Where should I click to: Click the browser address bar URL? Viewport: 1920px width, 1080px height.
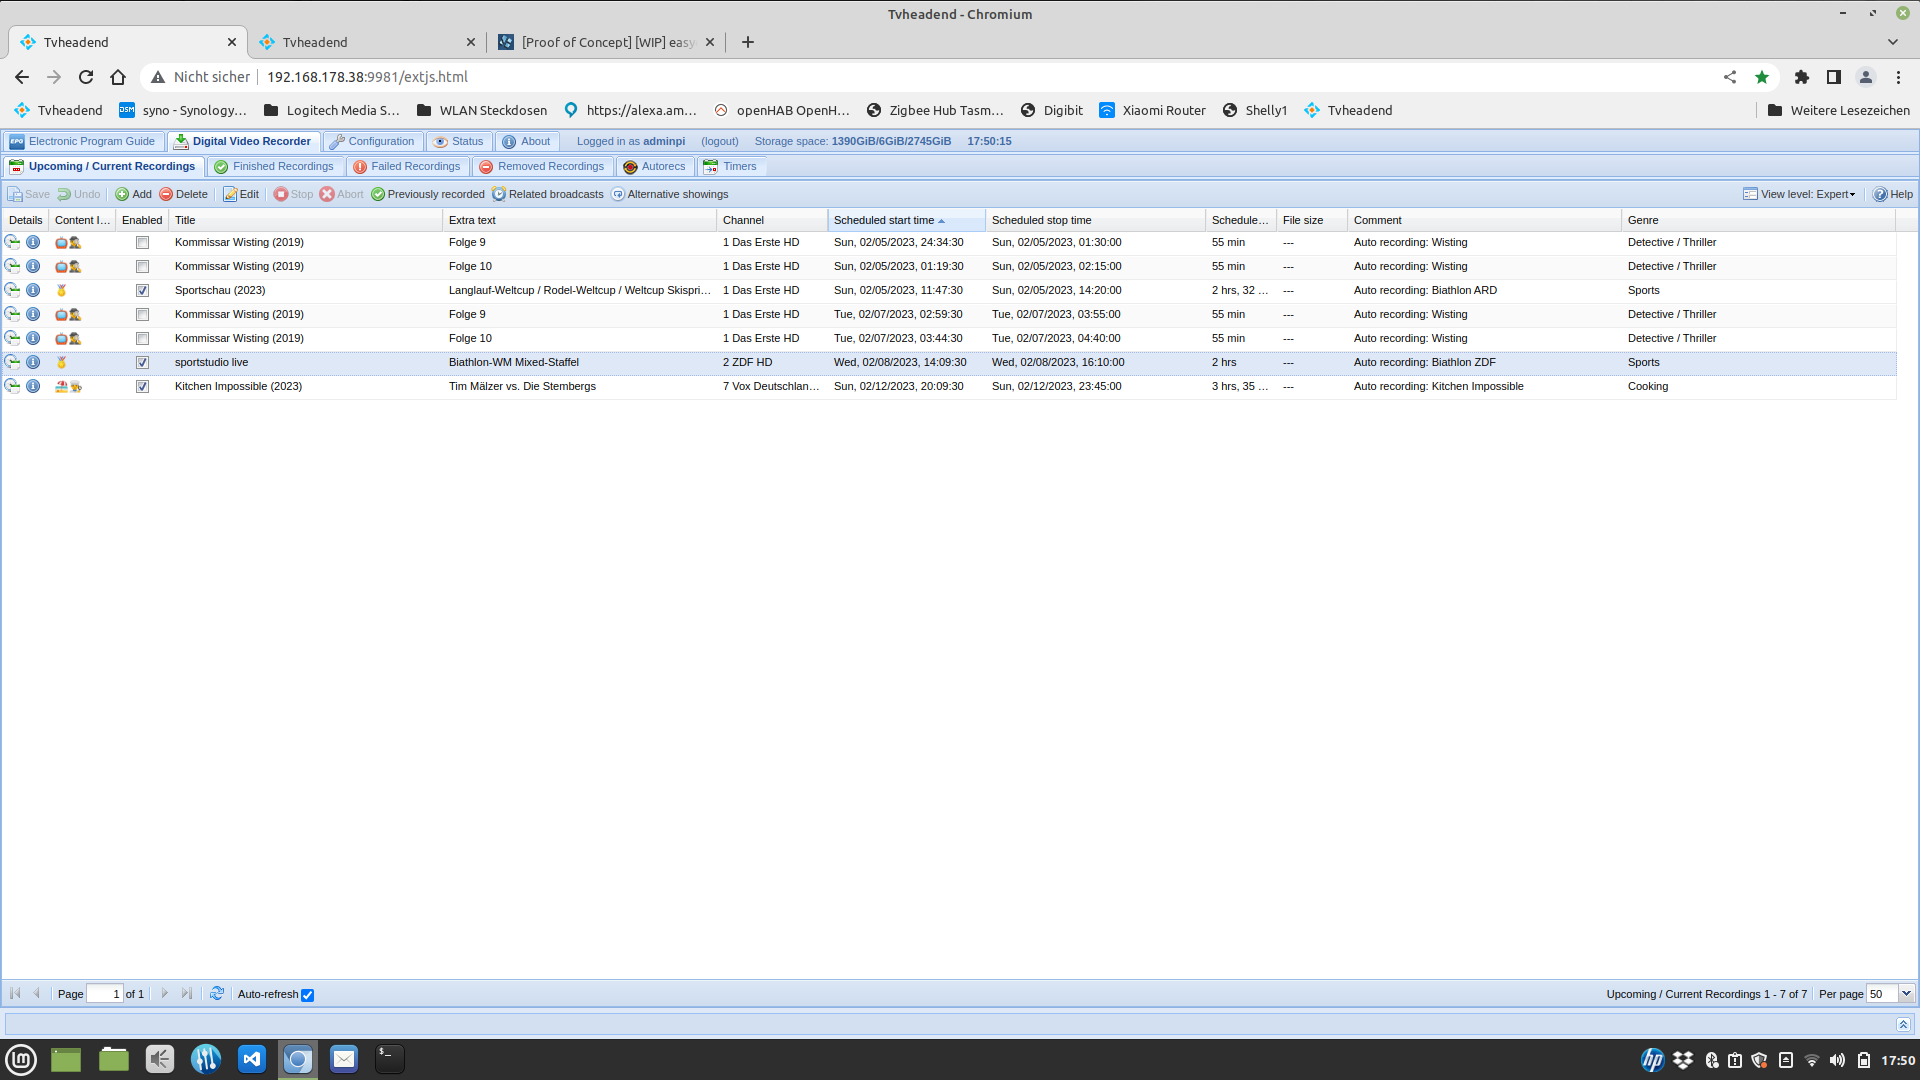367,77
